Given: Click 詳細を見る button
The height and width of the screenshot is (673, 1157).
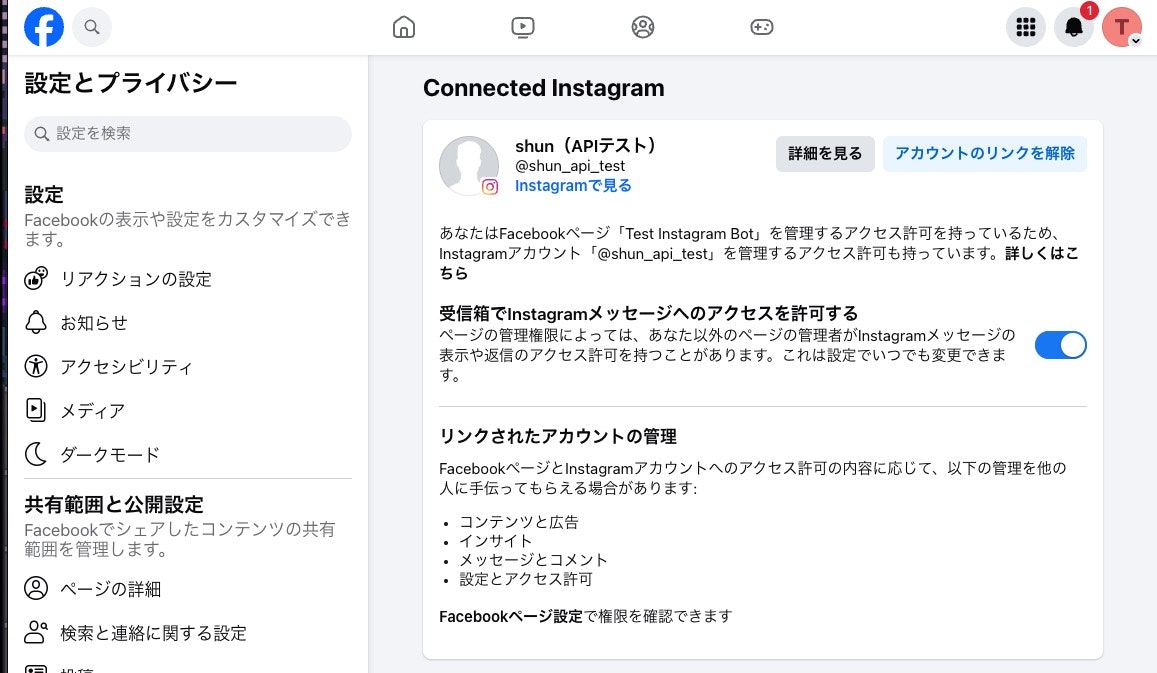Looking at the screenshot, I should click(825, 153).
